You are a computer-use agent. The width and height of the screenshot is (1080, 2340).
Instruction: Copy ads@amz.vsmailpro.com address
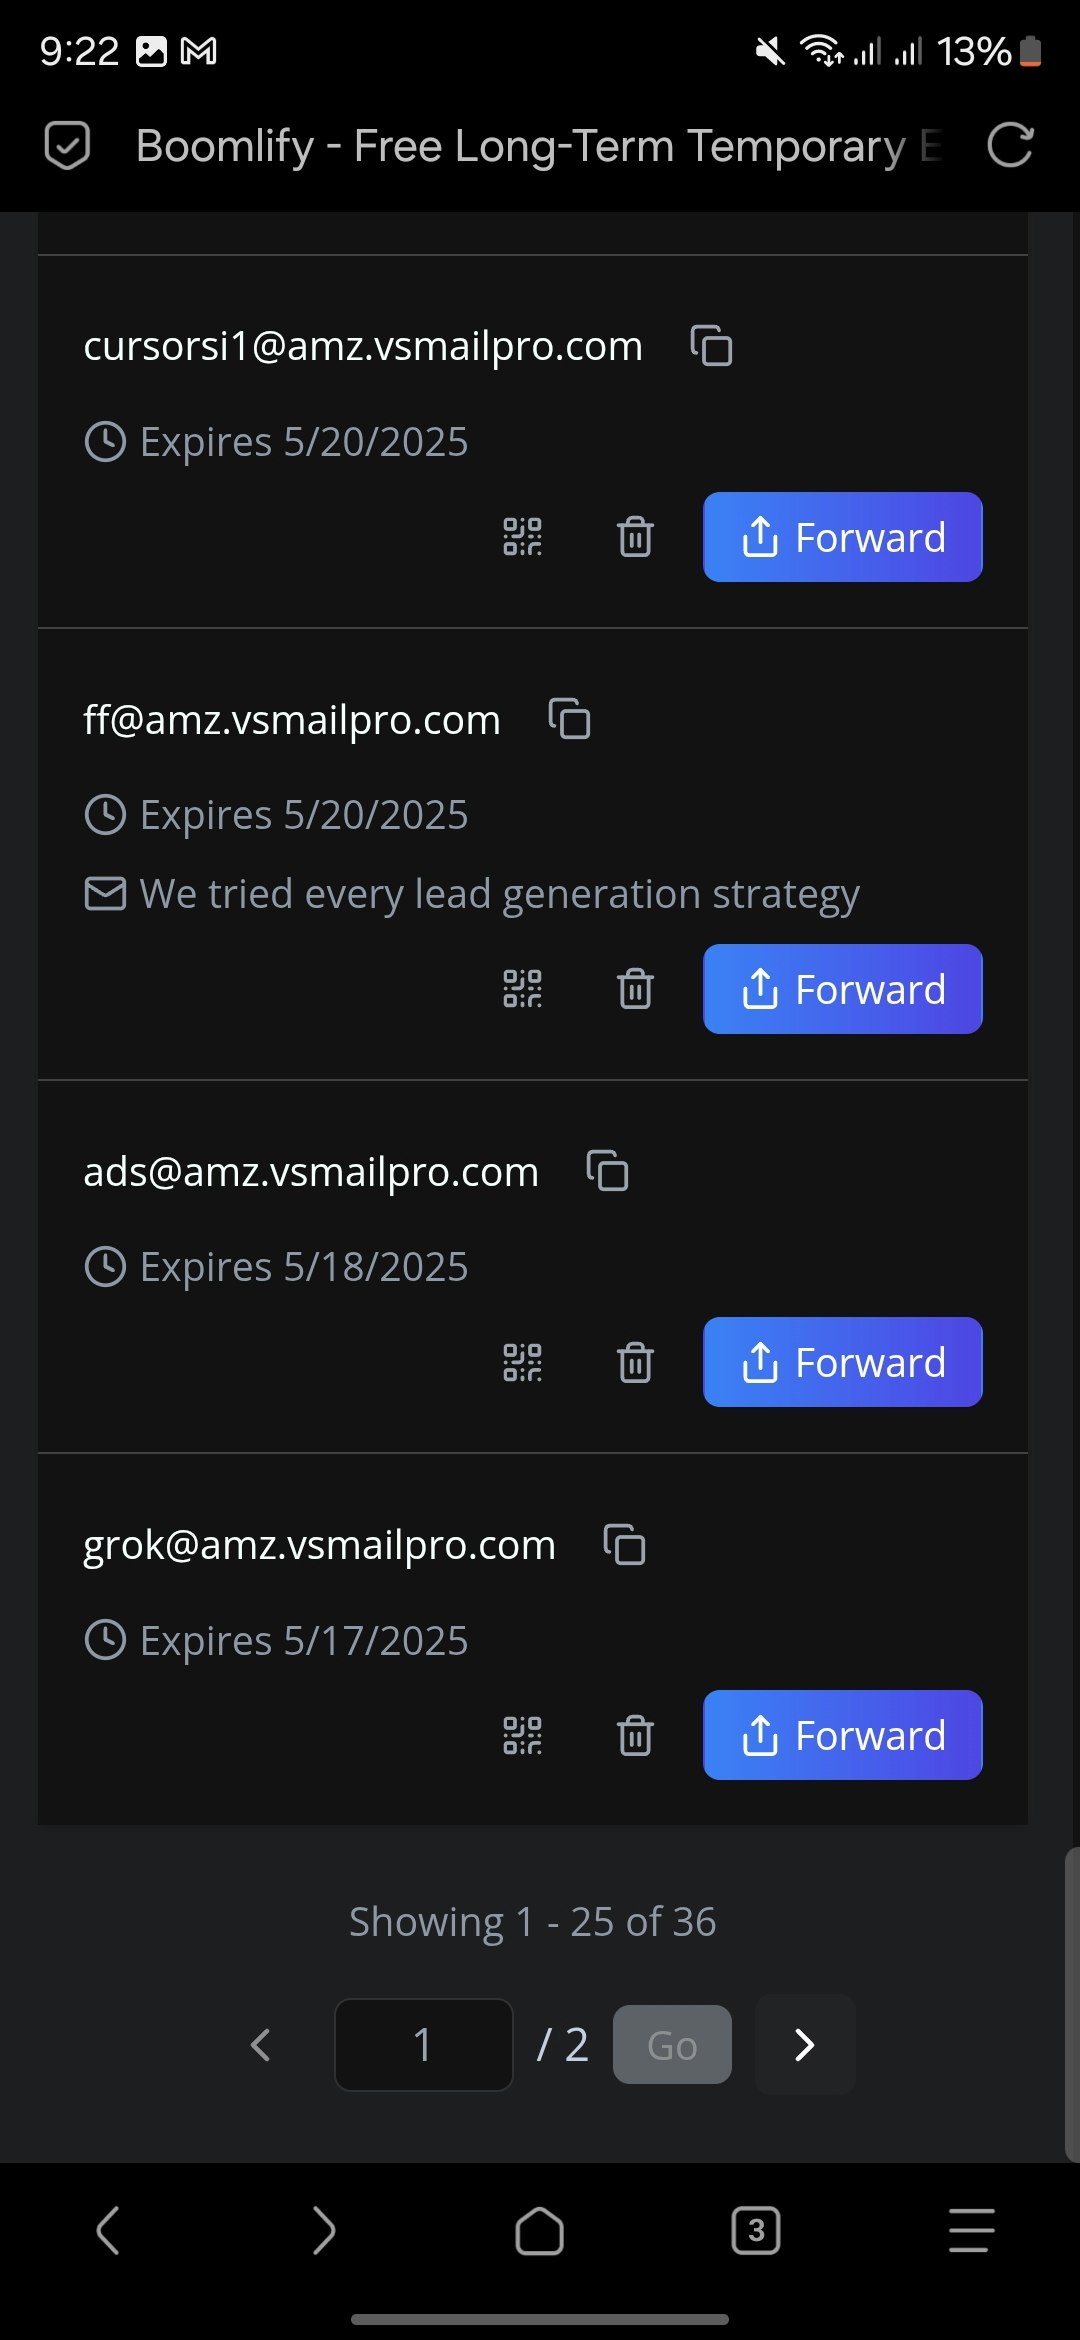point(607,1171)
